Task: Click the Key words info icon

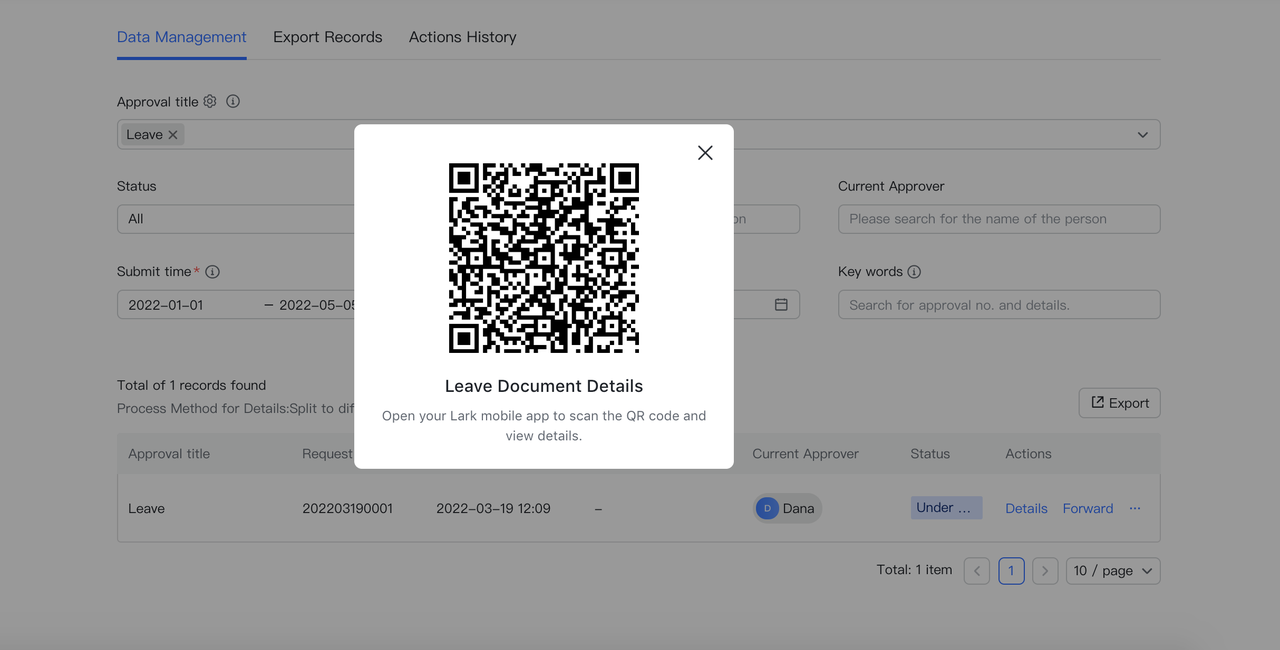Action: coord(914,272)
